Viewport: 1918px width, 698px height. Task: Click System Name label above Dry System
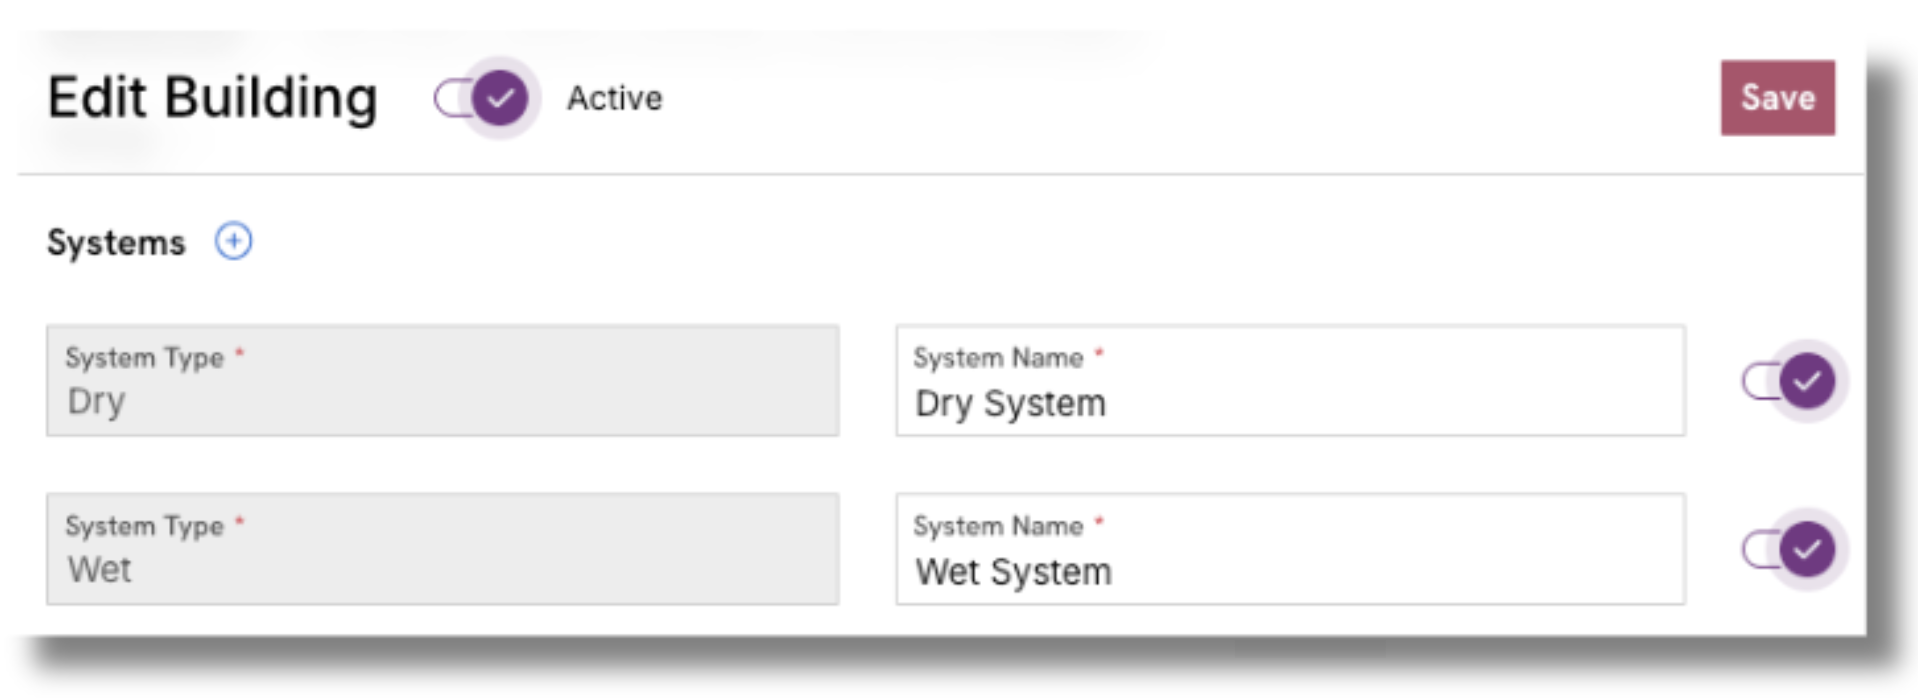pos(998,357)
